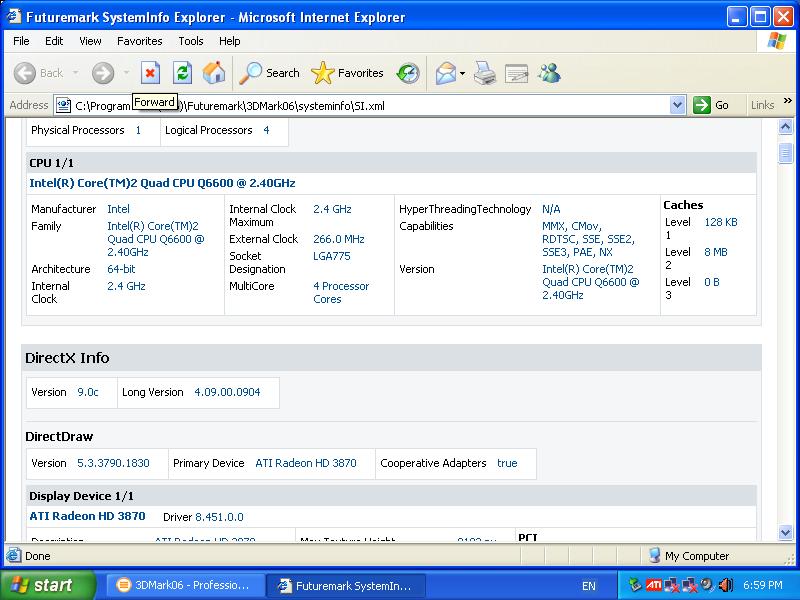
Task: Click the Search toolbar button
Action: point(270,73)
